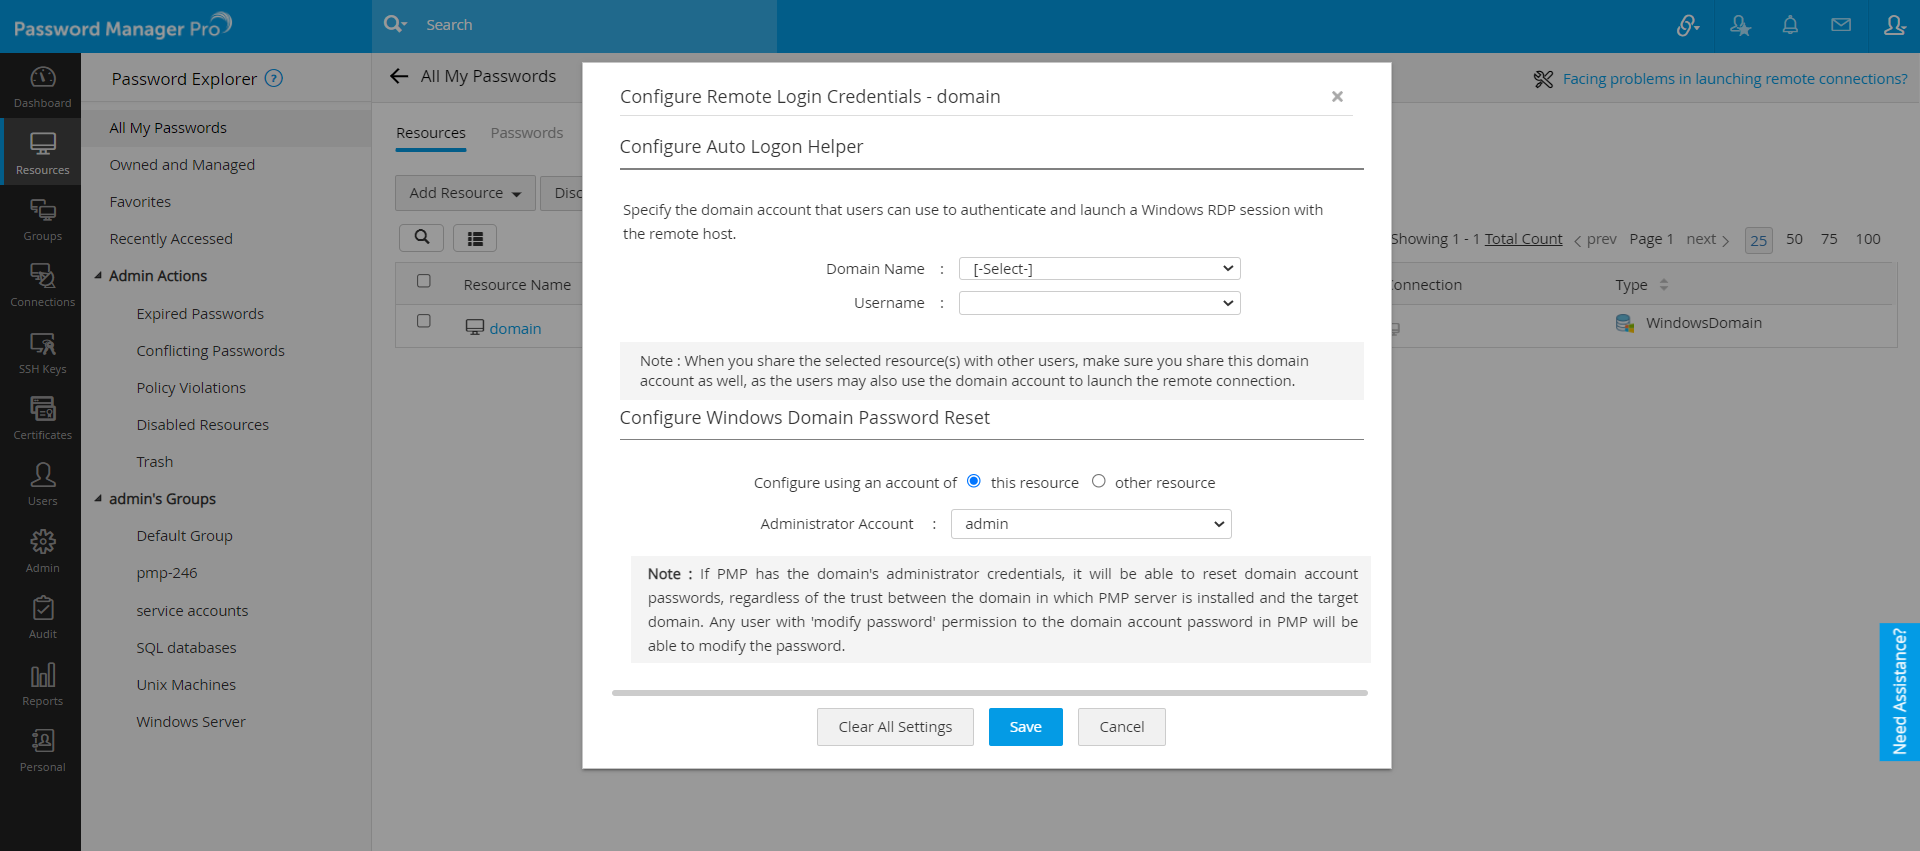Viewport: 1920px width, 851px height.
Task: Select the SQL databases group
Action: tap(187, 648)
